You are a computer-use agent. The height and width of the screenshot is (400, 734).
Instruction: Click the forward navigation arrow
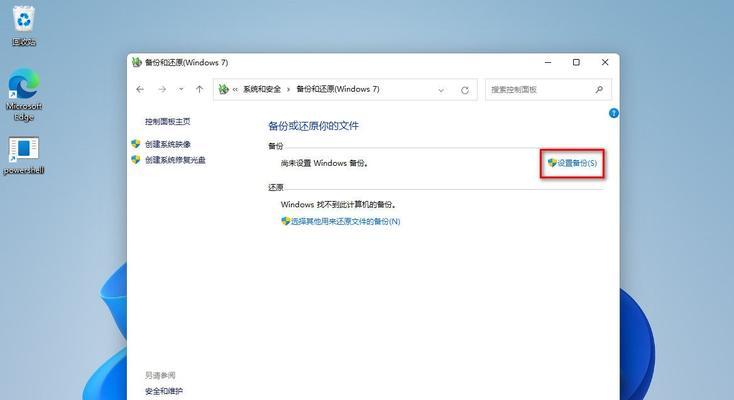tap(162, 89)
